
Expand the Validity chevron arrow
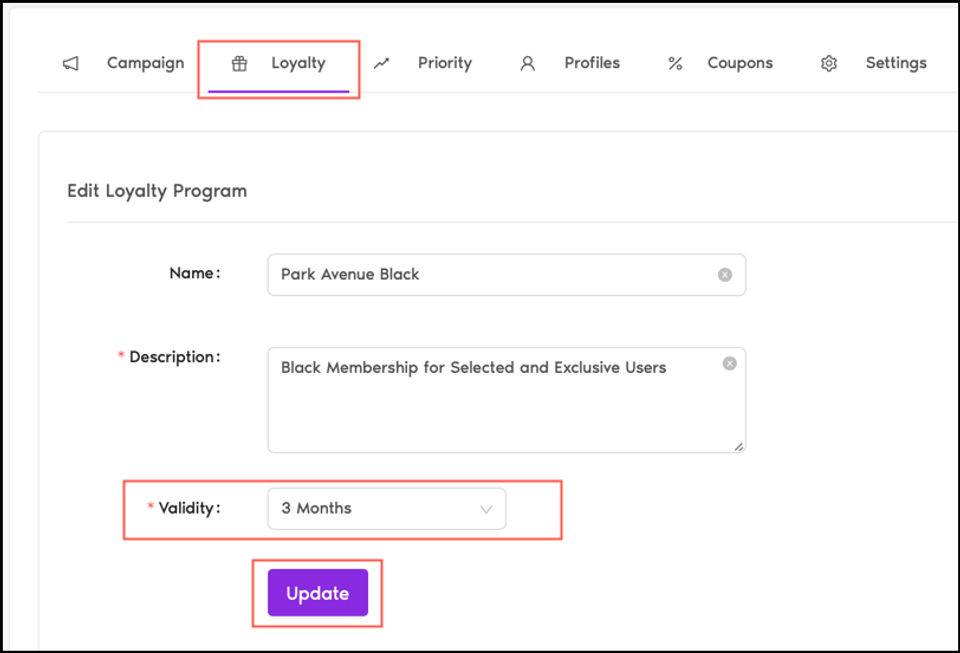[x=486, y=509]
